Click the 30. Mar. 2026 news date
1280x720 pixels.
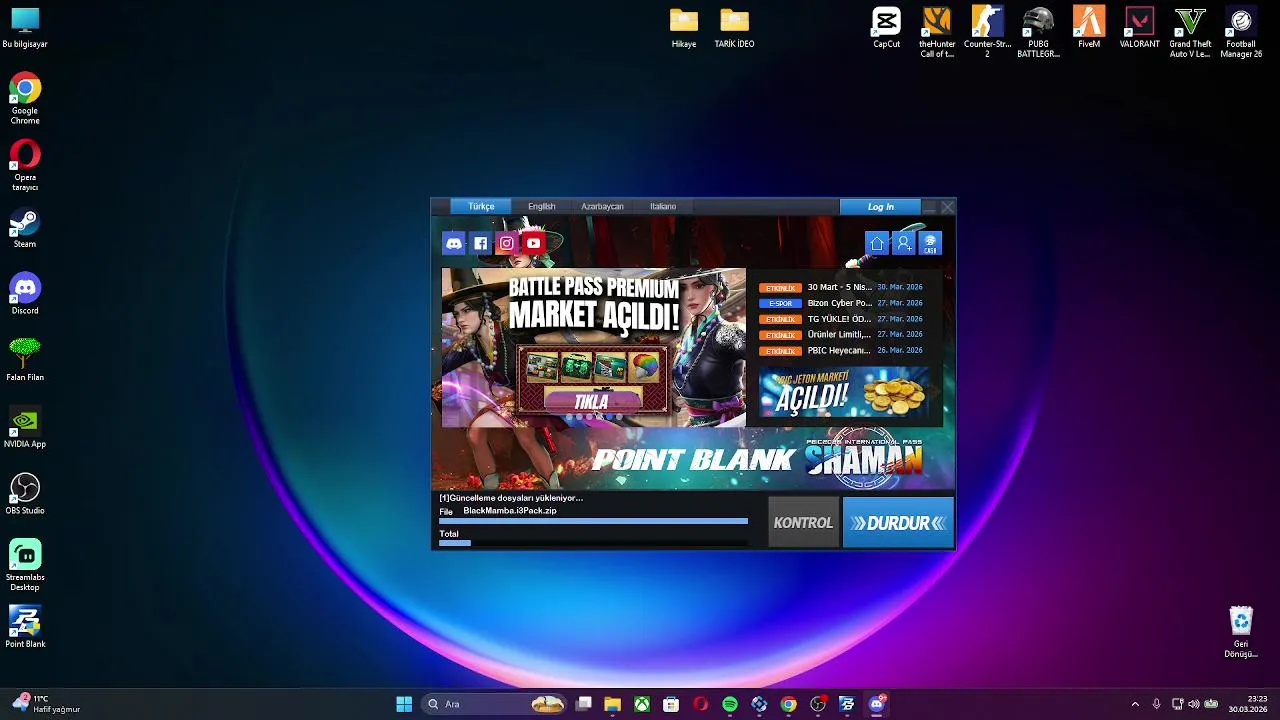tap(900, 287)
